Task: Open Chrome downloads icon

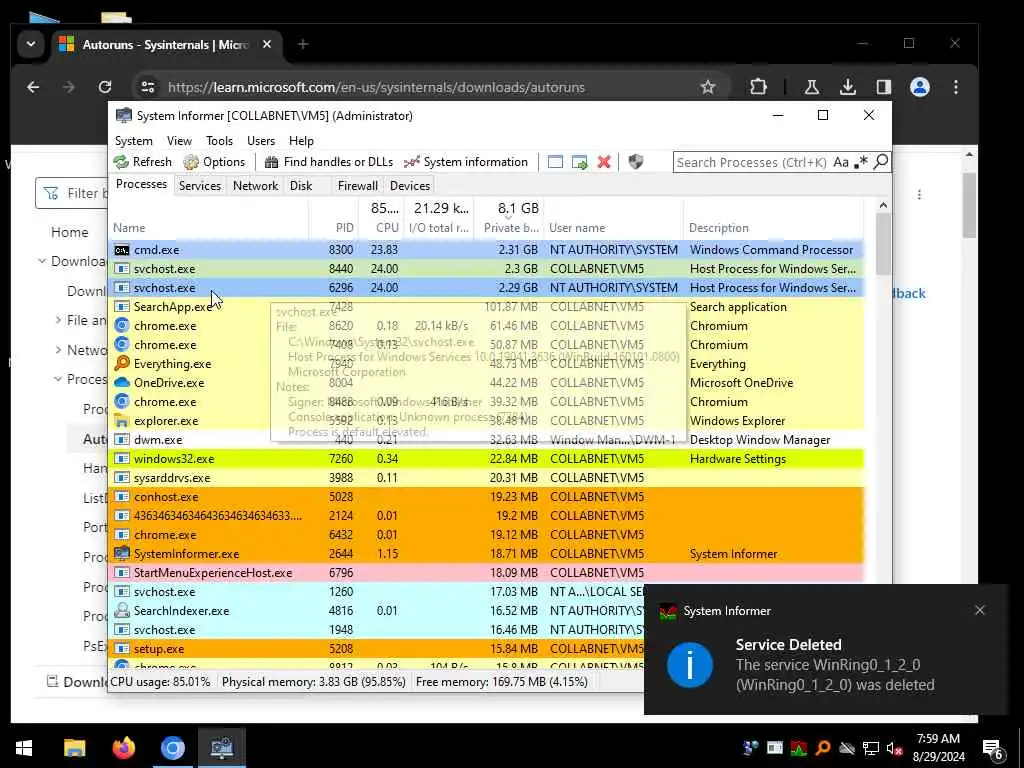Action: (x=848, y=87)
